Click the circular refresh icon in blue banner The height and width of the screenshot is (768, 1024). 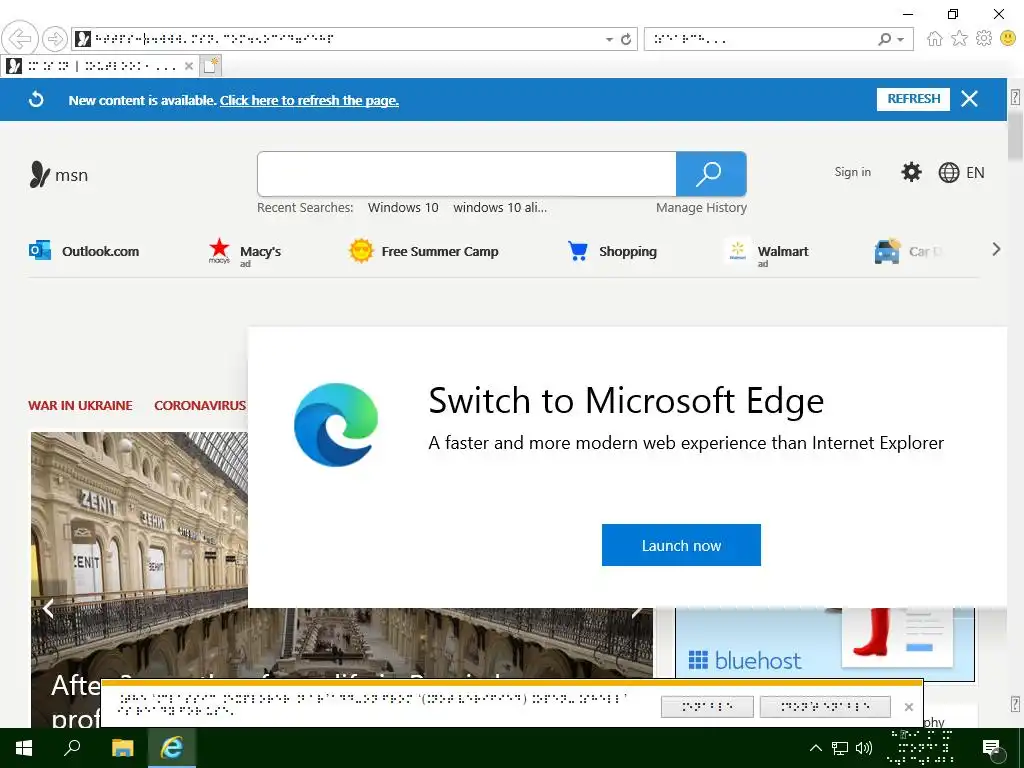(37, 99)
